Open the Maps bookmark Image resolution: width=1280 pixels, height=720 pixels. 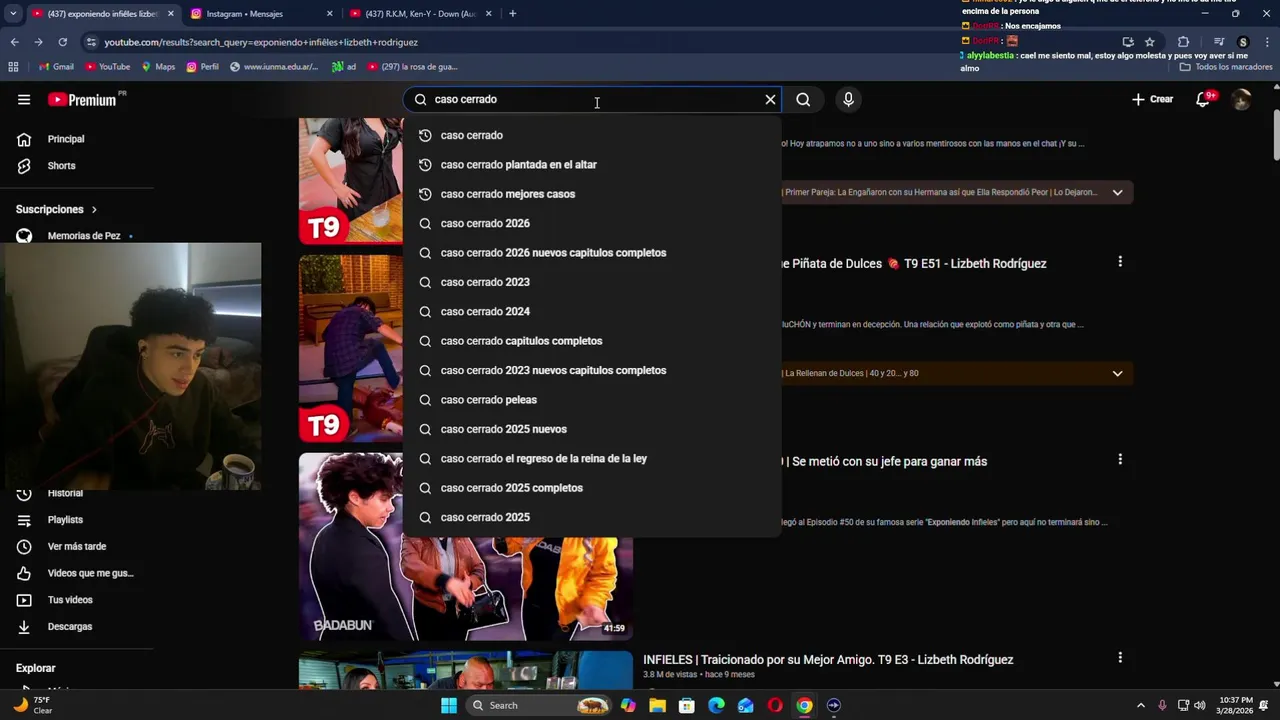tap(158, 67)
